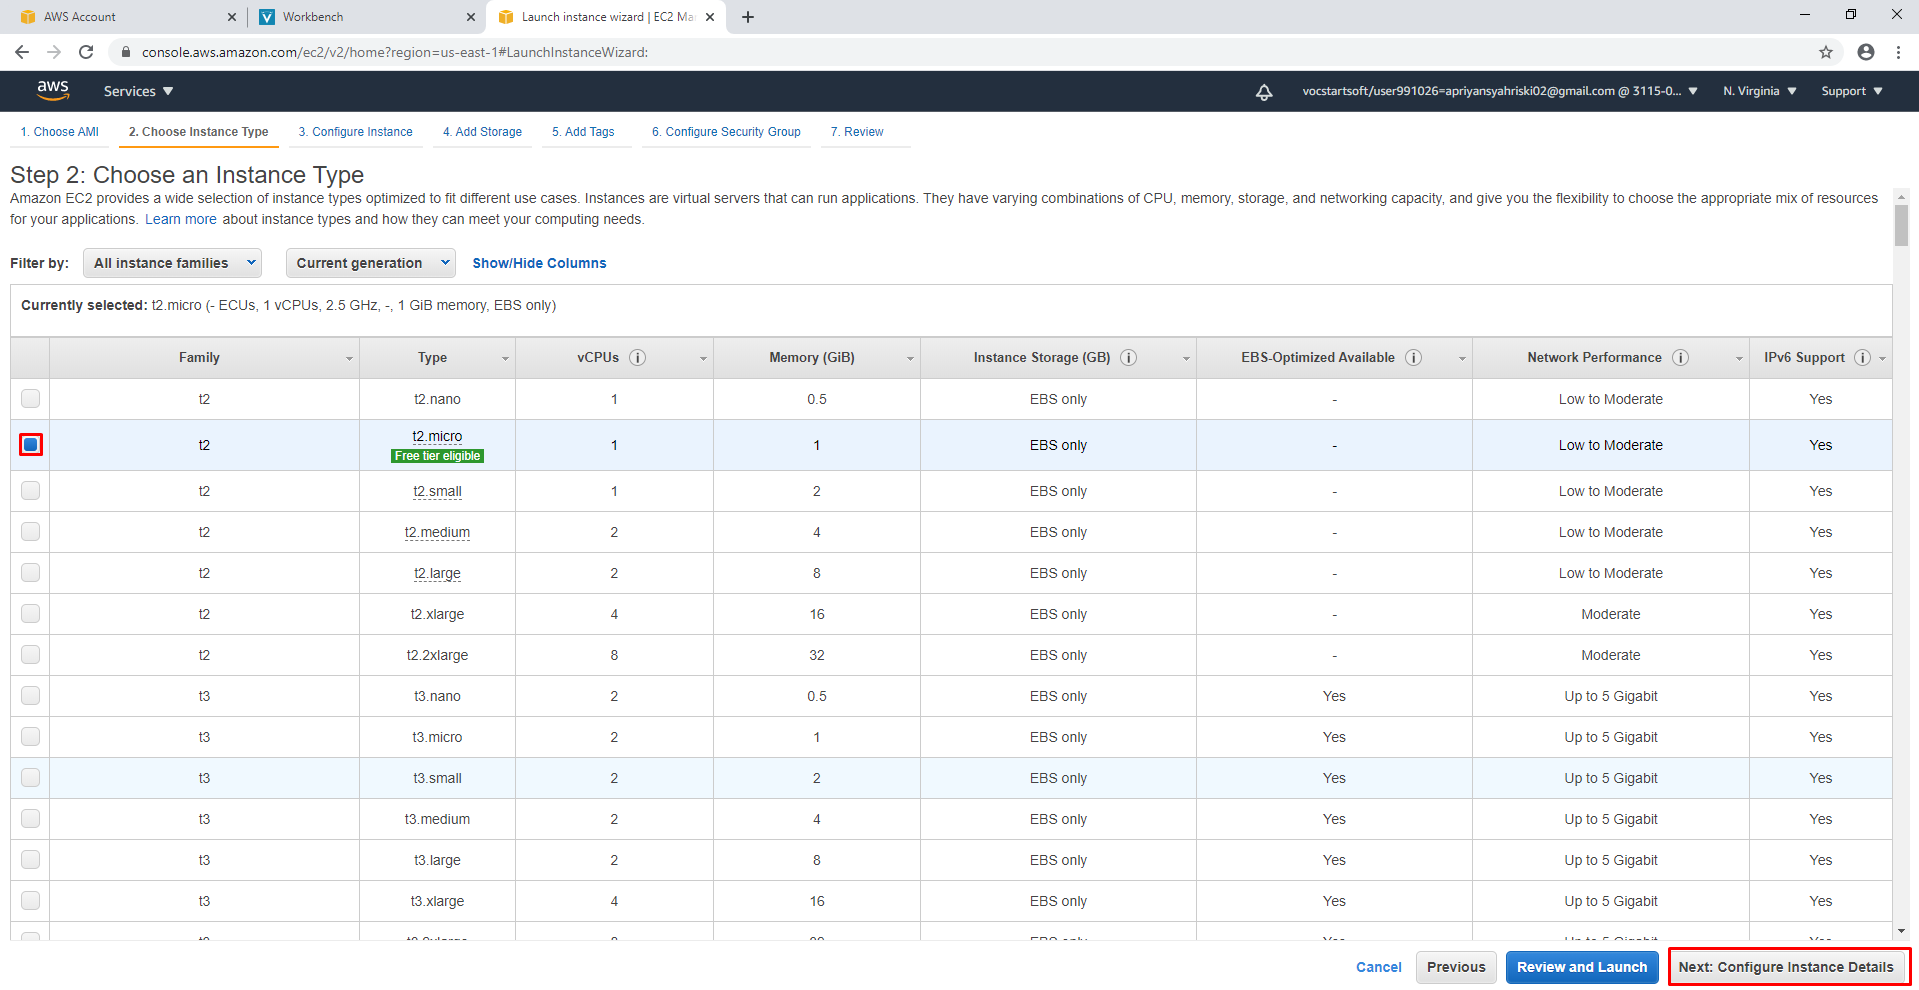Click the t2.large type link

(437, 573)
